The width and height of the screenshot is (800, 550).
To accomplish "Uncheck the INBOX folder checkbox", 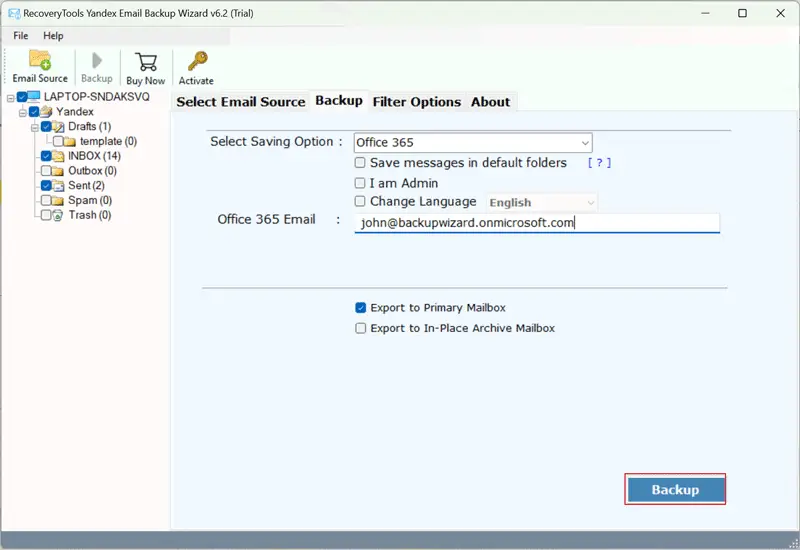I will click(46, 156).
